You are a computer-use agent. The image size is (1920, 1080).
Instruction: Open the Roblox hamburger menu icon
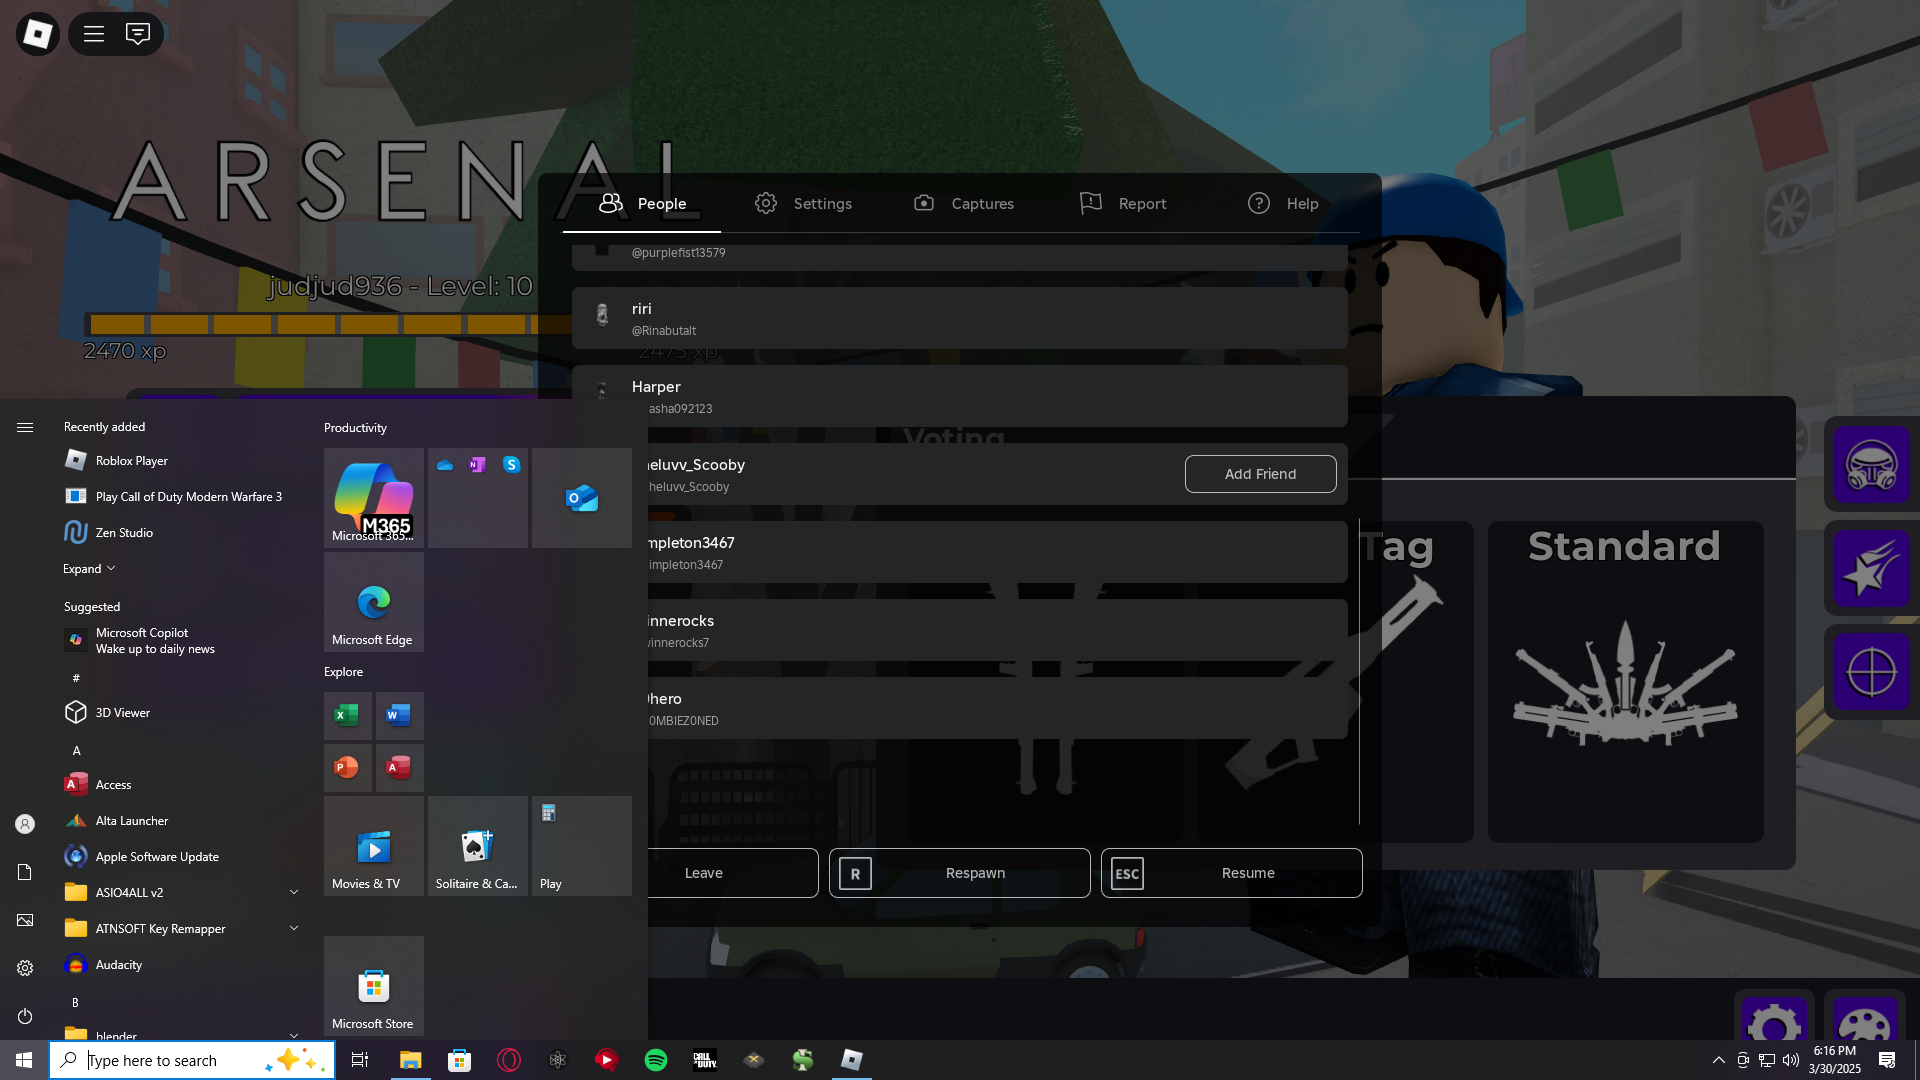click(94, 34)
